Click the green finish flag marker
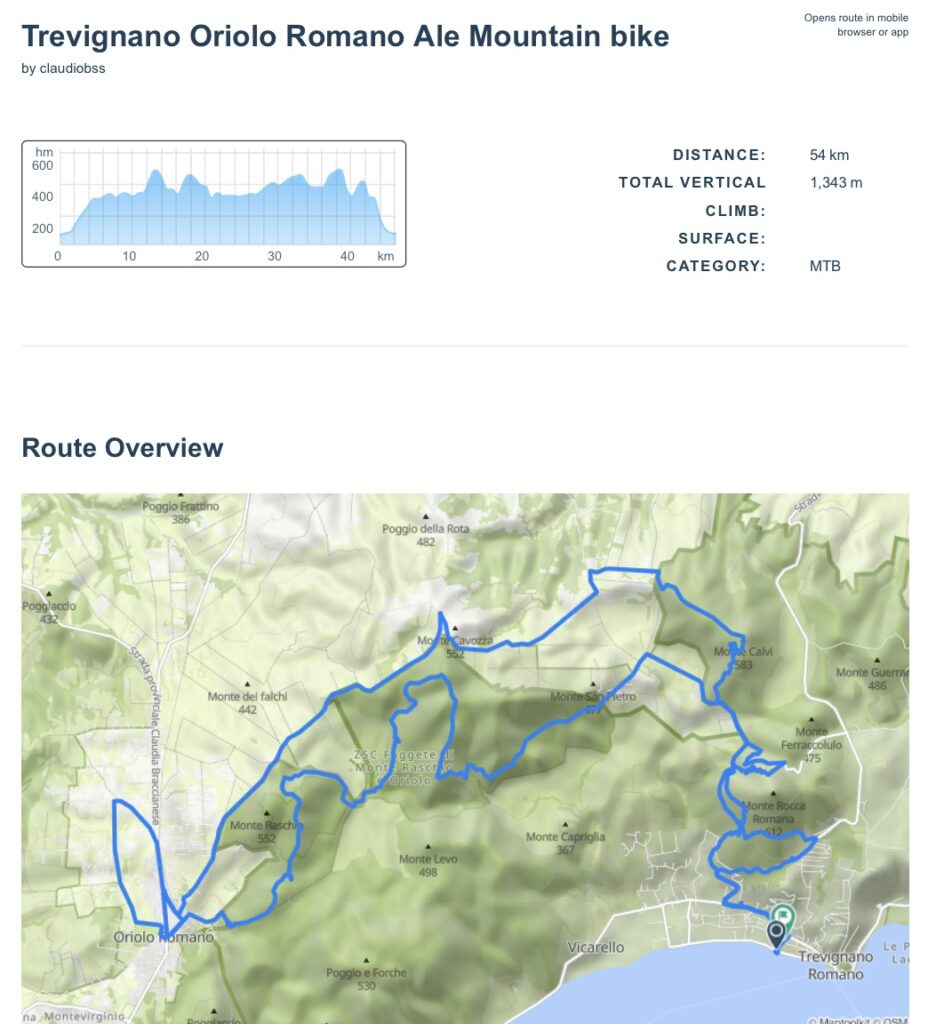Image resolution: width=928 pixels, height=1024 pixels. pos(783,916)
